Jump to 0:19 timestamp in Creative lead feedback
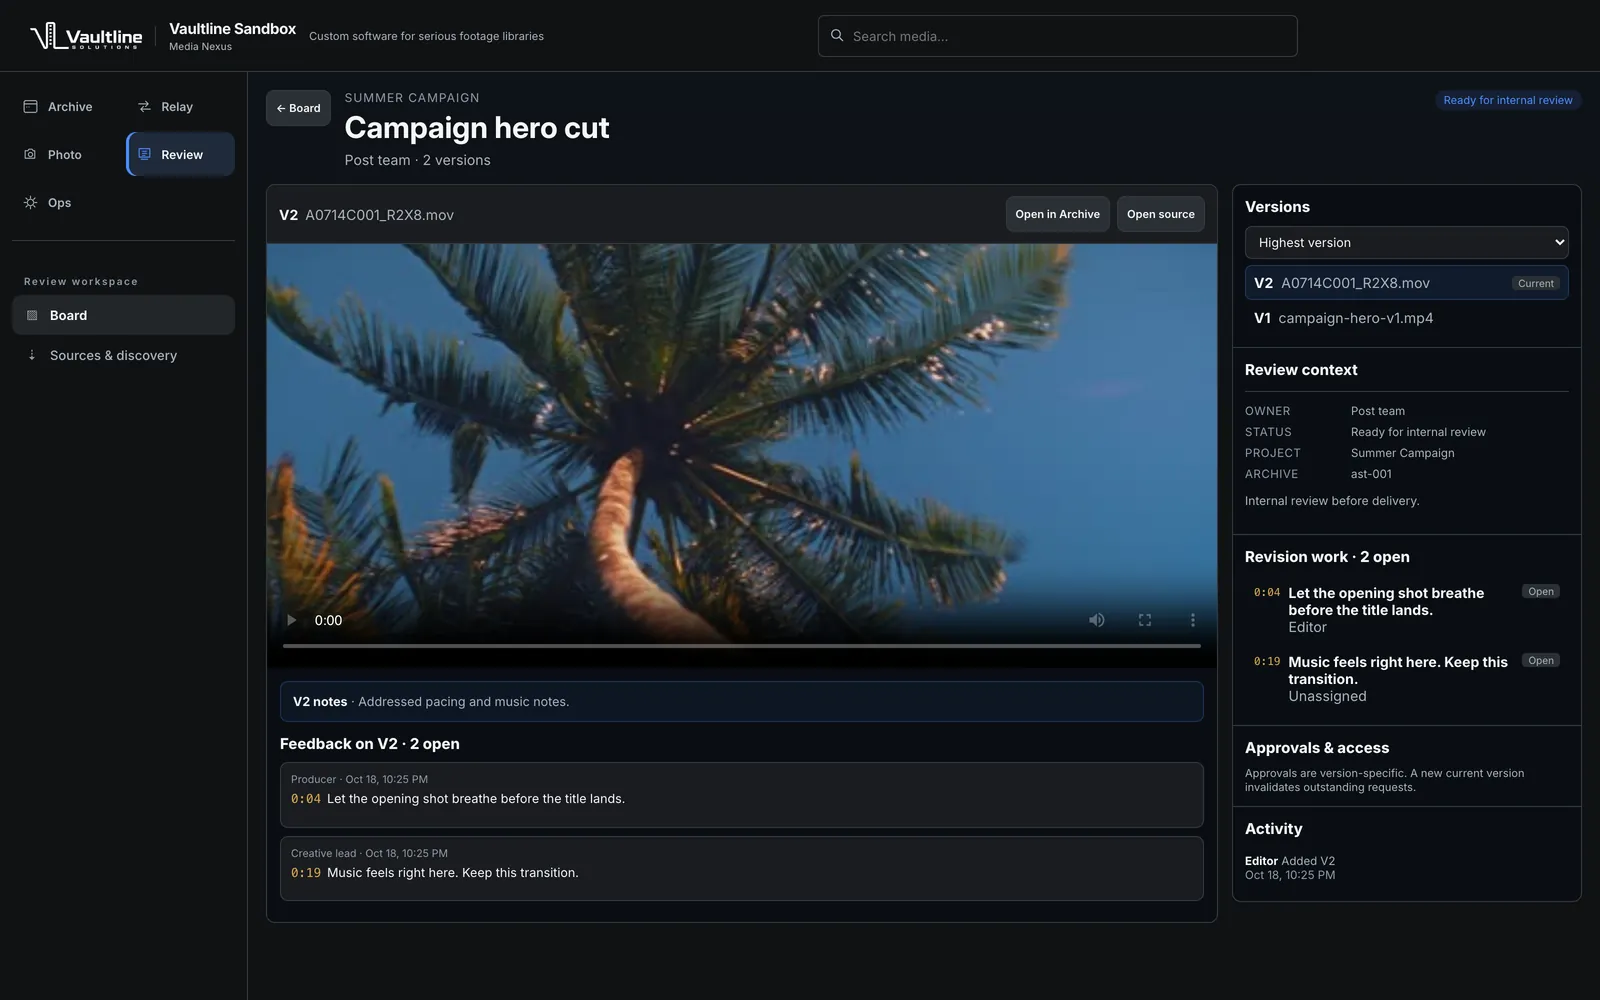This screenshot has width=1600, height=1000. [306, 873]
